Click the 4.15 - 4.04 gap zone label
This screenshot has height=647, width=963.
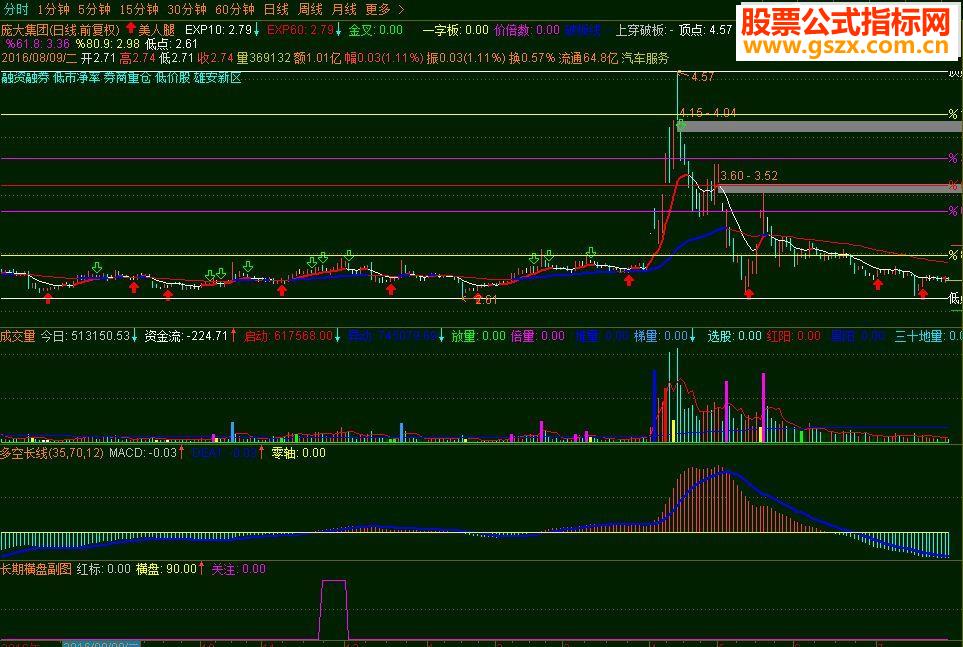(x=708, y=112)
